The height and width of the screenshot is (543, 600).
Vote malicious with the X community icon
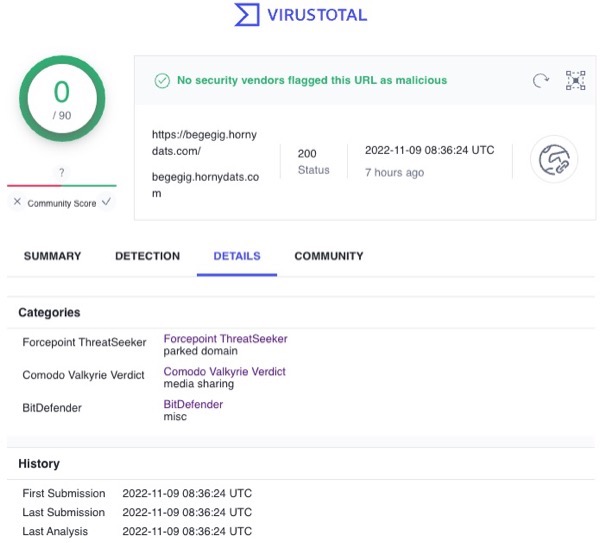click(17, 202)
